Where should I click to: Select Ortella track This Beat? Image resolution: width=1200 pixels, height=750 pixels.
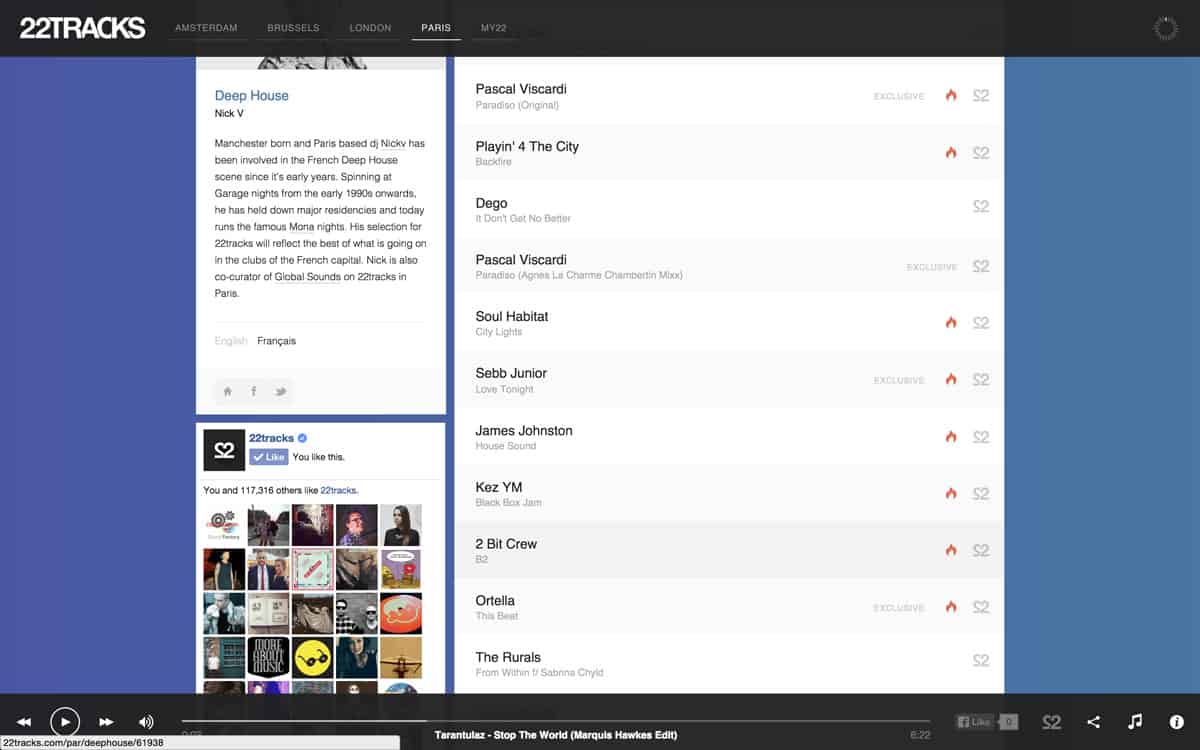[x=729, y=607]
